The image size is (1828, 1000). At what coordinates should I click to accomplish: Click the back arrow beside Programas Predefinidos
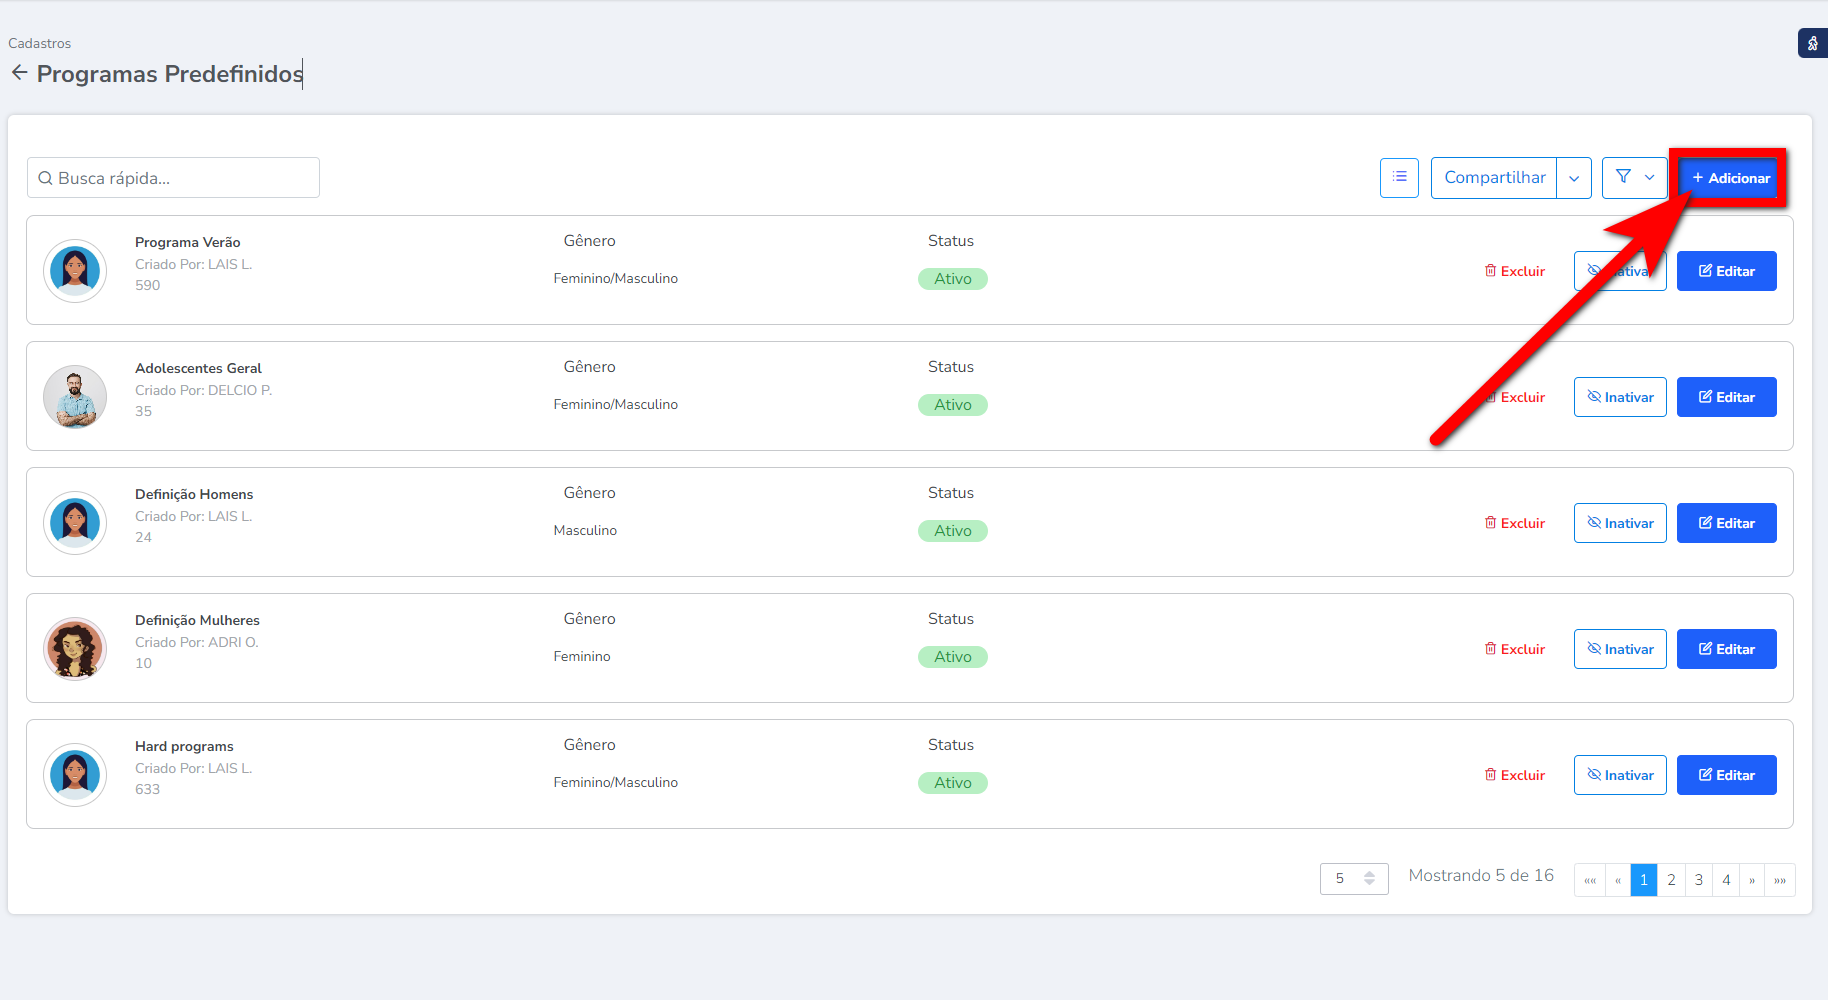[x=19, y=73]
